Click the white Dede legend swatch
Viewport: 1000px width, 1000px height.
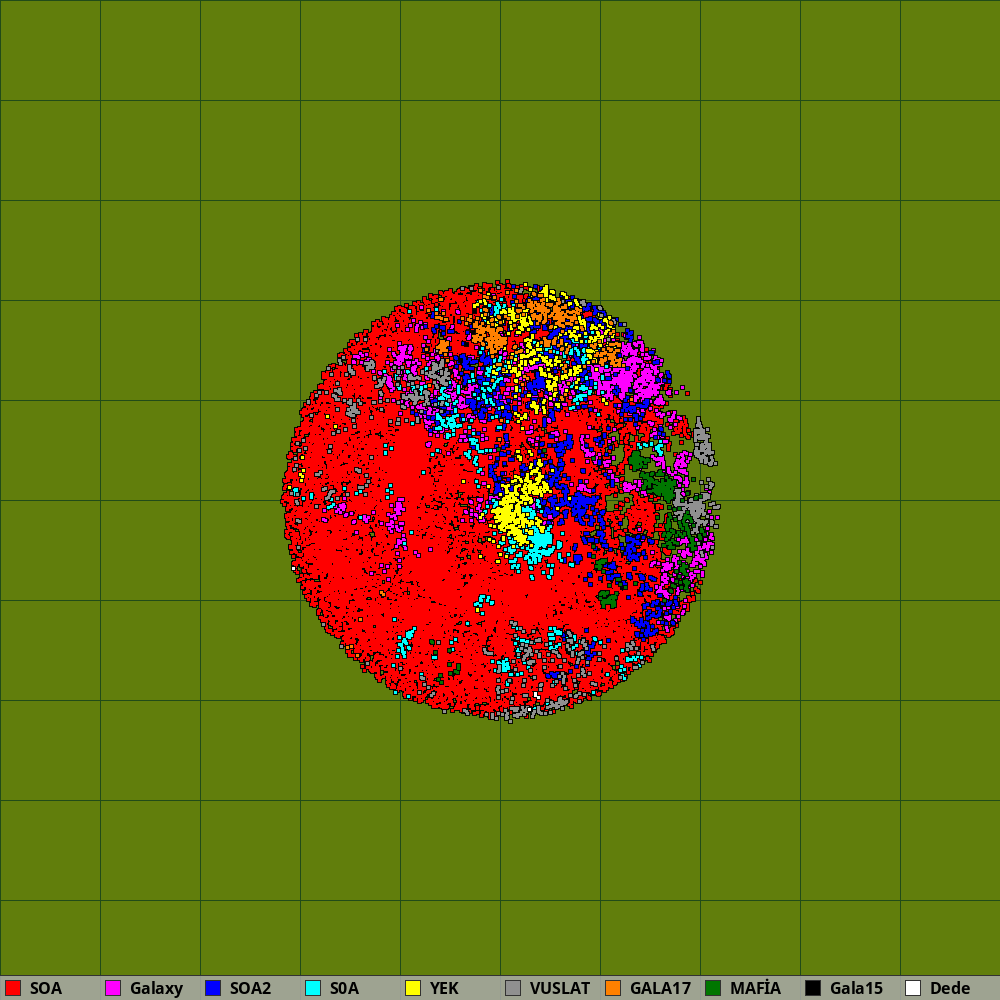click(913, 988)
